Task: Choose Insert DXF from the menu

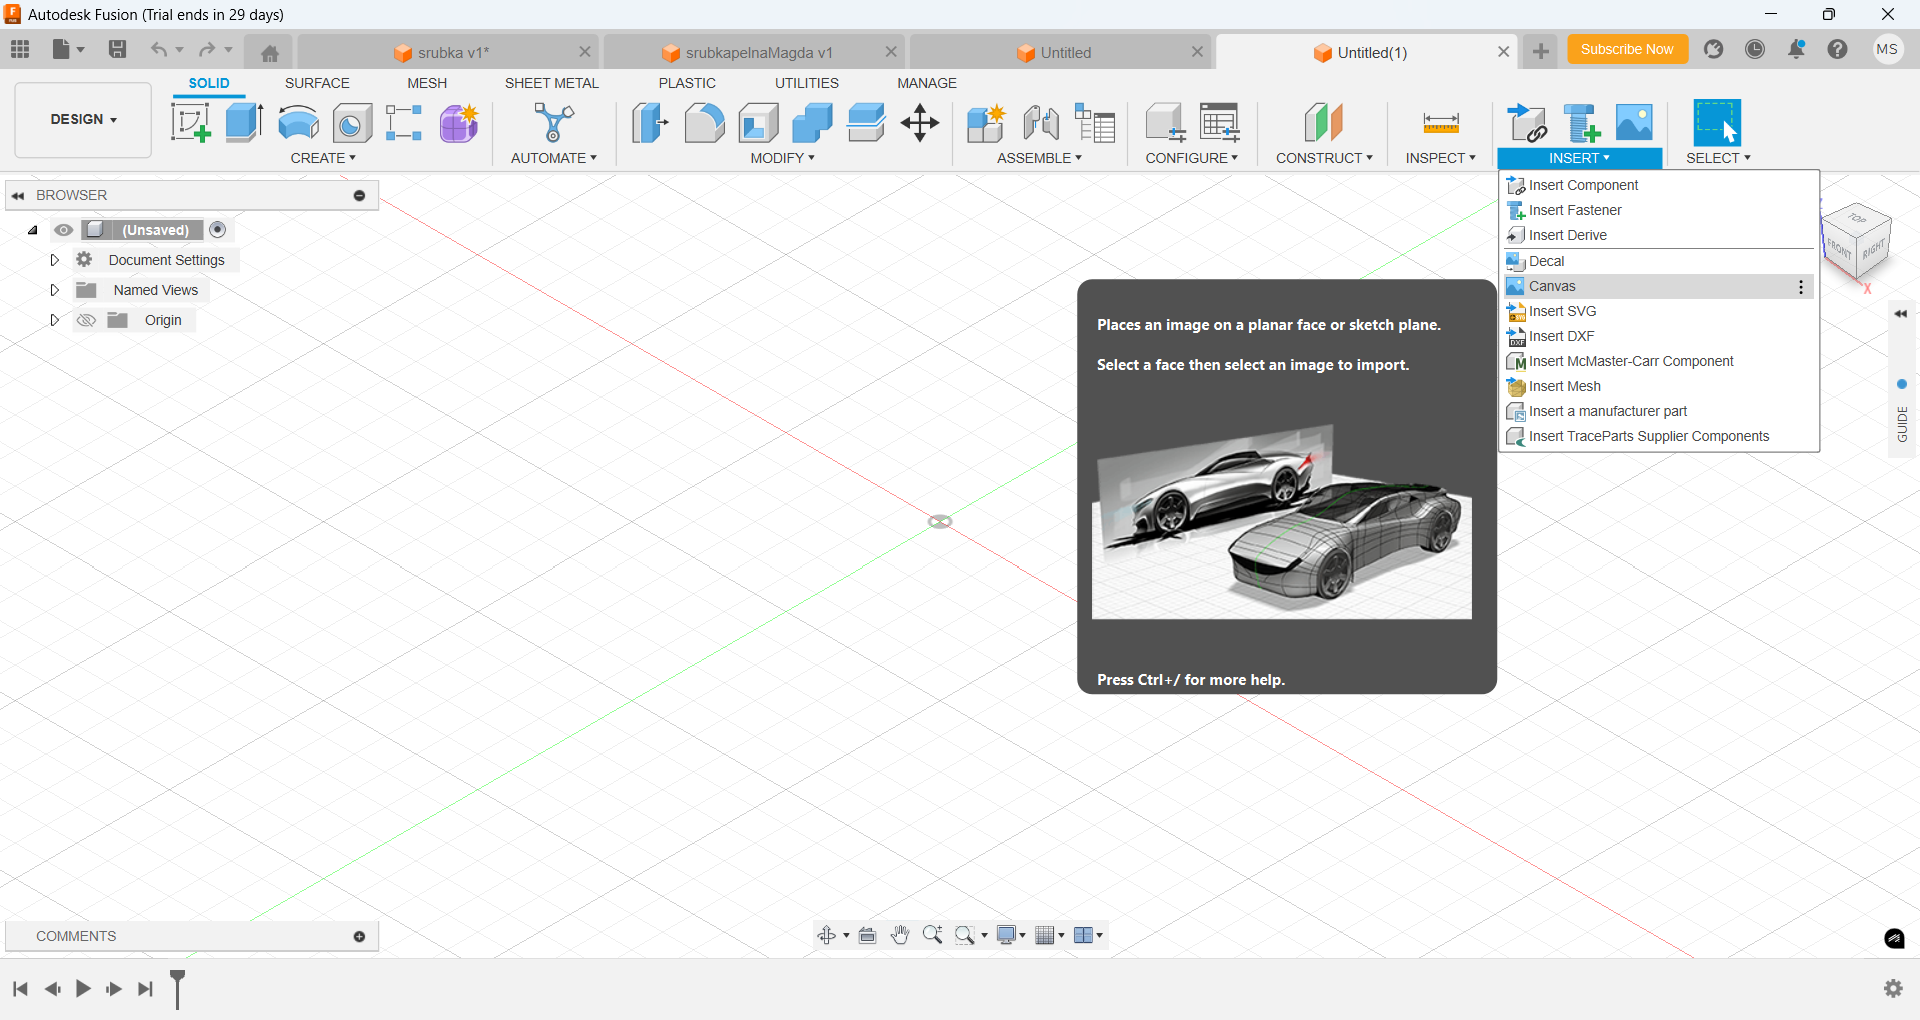Action: [1659, 336]
